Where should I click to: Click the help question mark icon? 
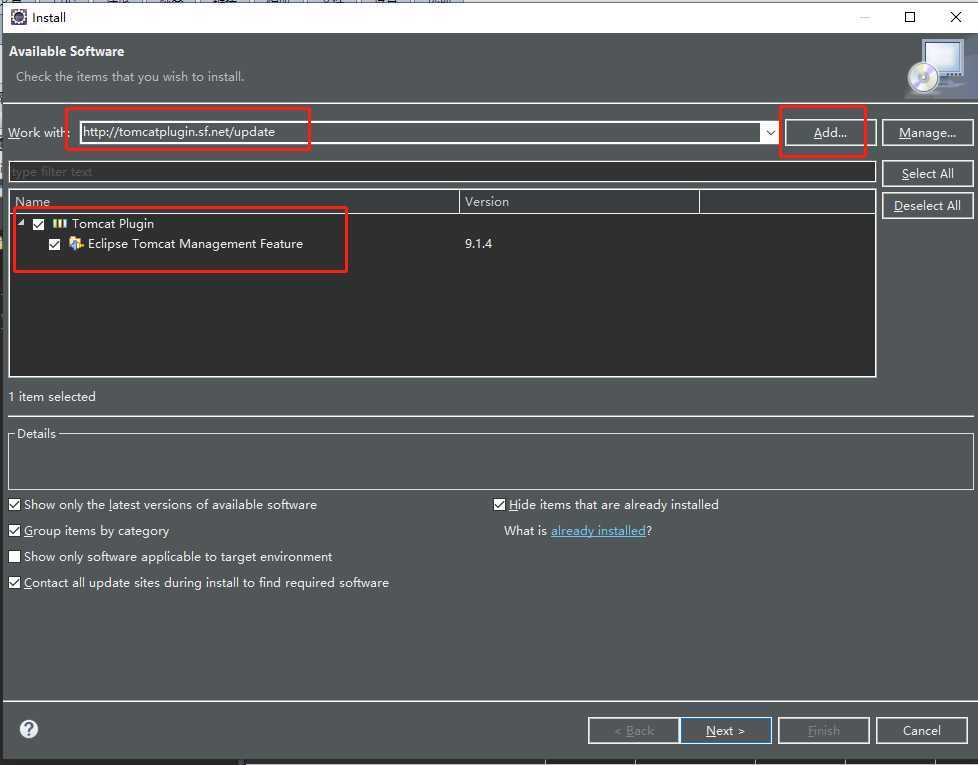tap(29, 729)
